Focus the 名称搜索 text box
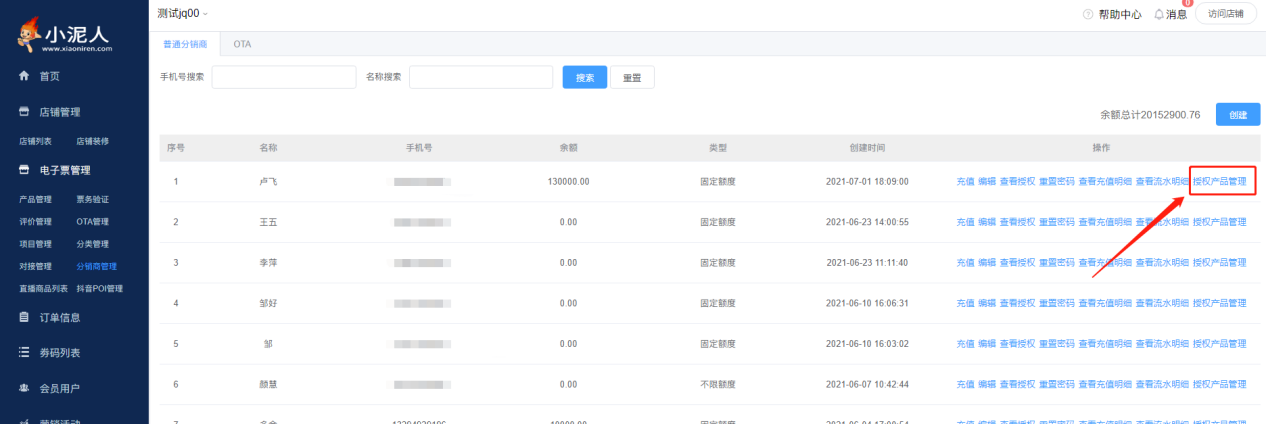The height and width of the screenshot is (424, 1266). click(481, 78)
